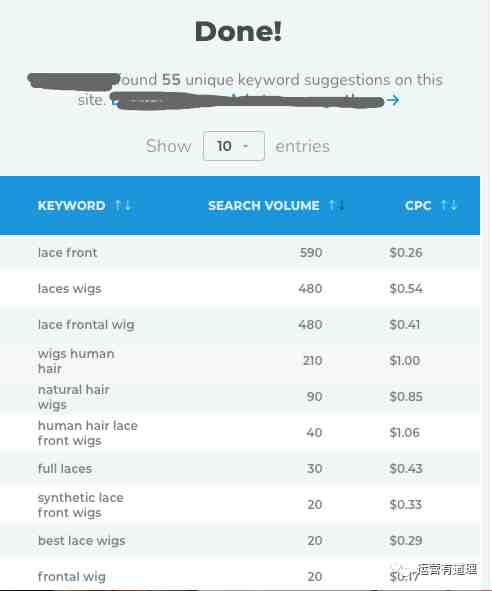Select the 'best lace wigs' keyword
The image size is (492, 591).
pos(82,540)
